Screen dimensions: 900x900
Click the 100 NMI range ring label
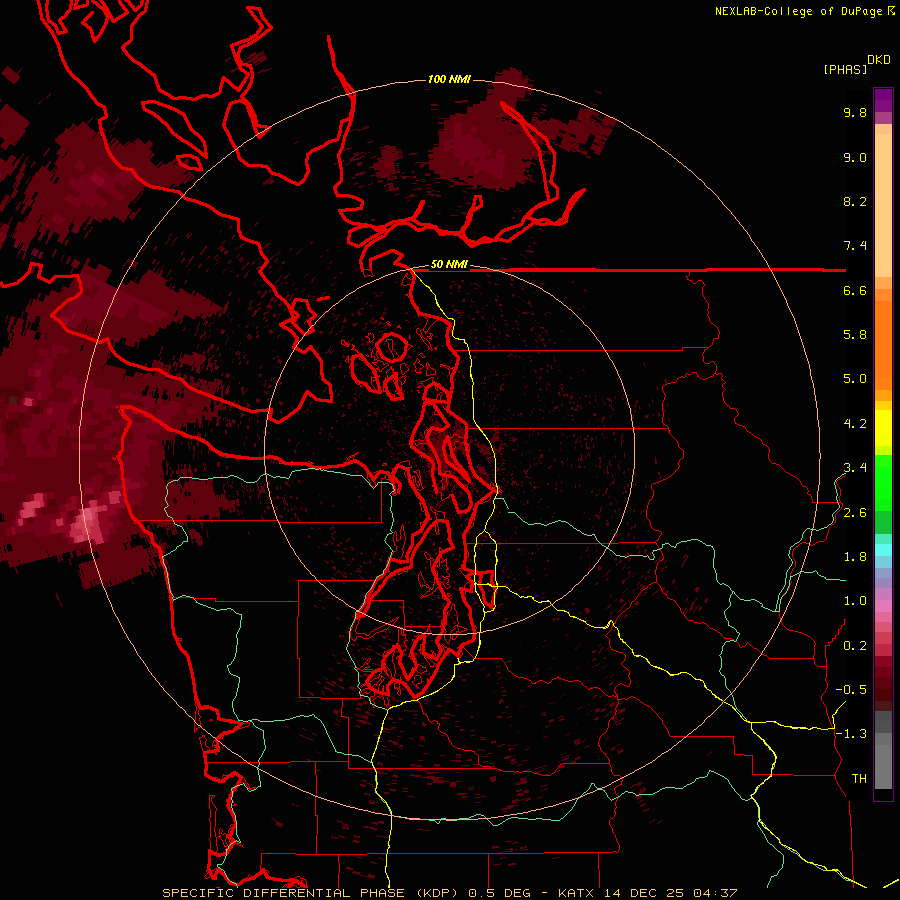[x=449, y=79]
